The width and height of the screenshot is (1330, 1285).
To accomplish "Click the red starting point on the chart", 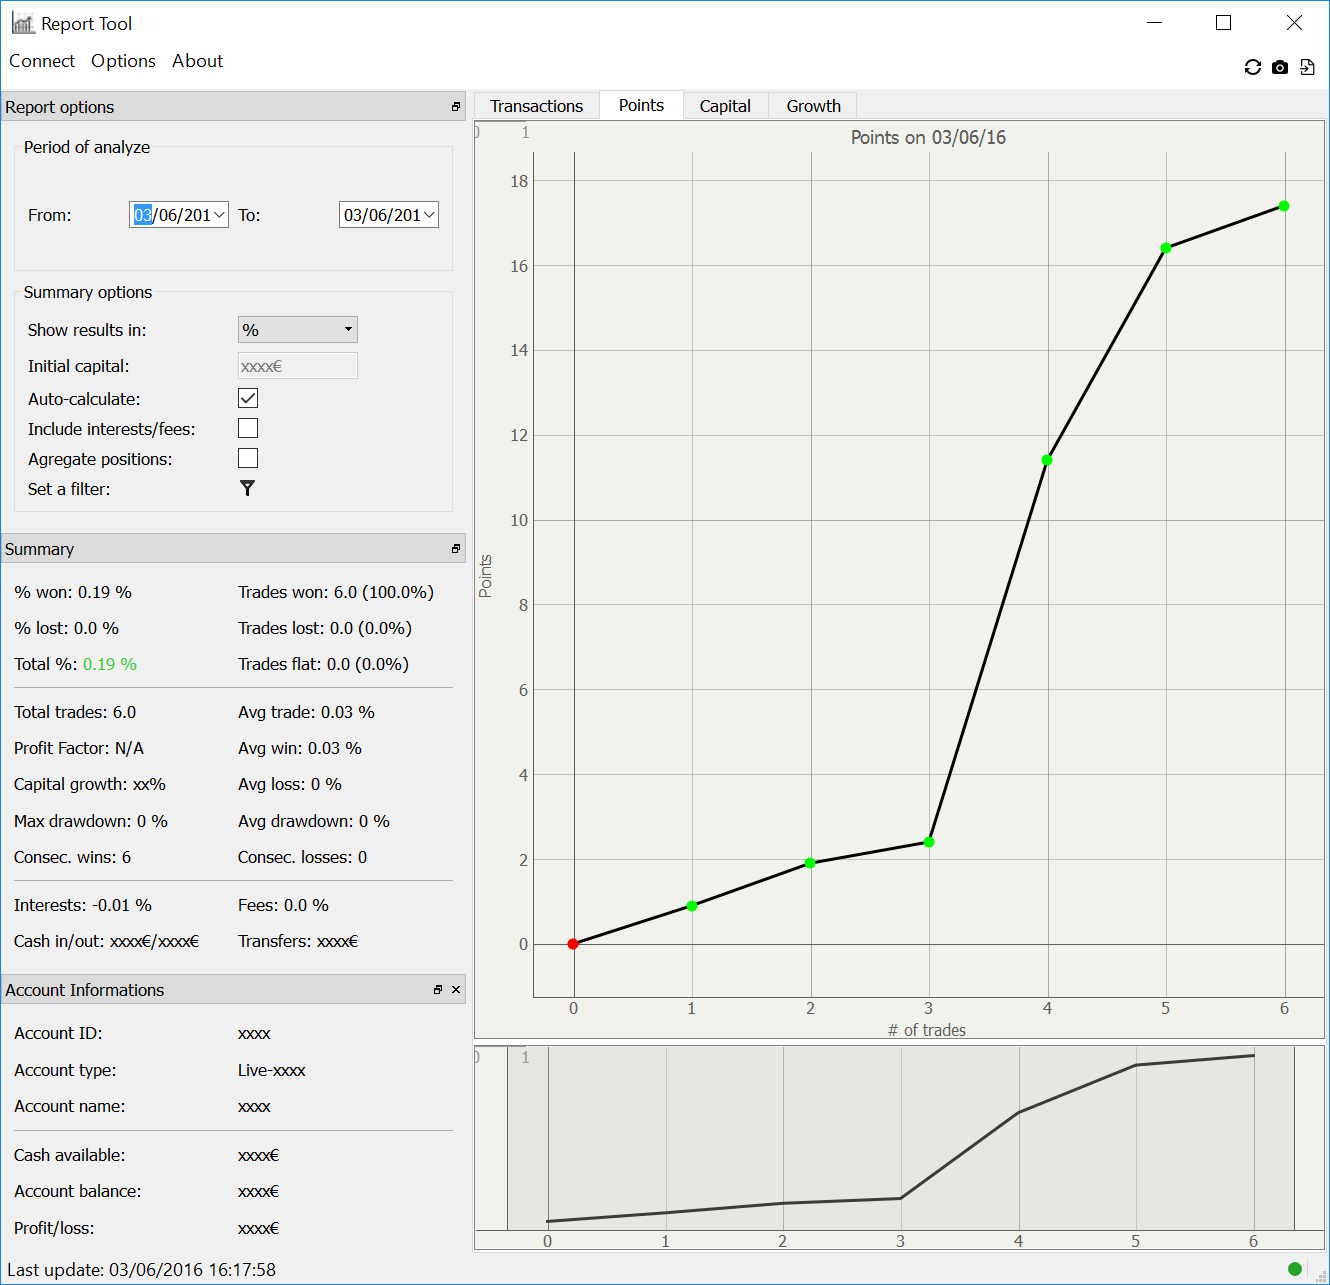I will coord(573,944).
